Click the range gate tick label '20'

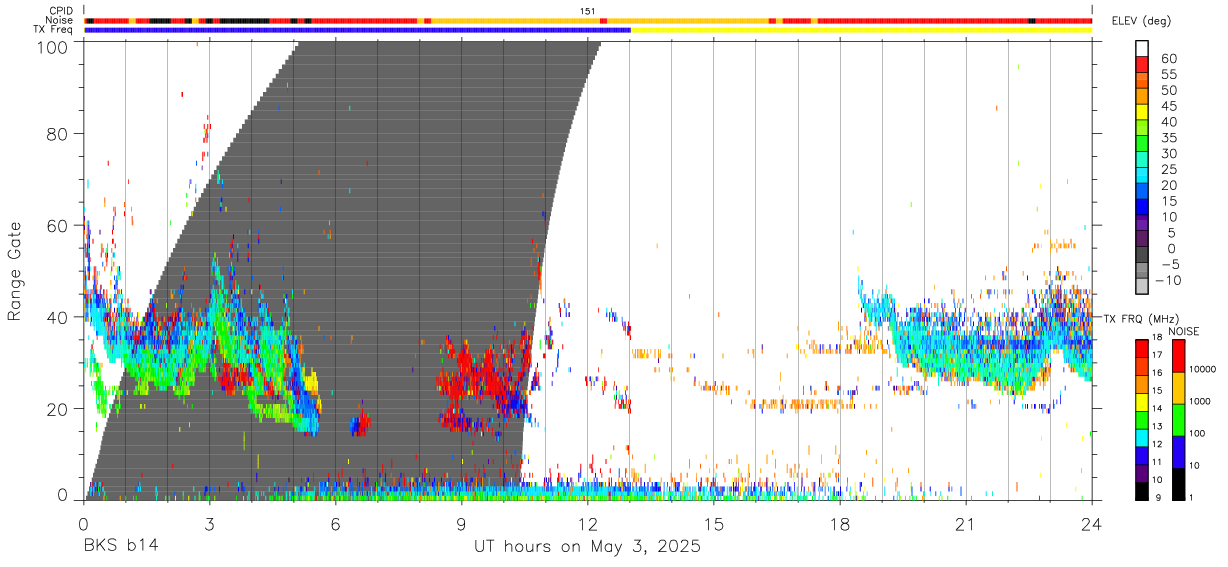[x=59, y=409]
